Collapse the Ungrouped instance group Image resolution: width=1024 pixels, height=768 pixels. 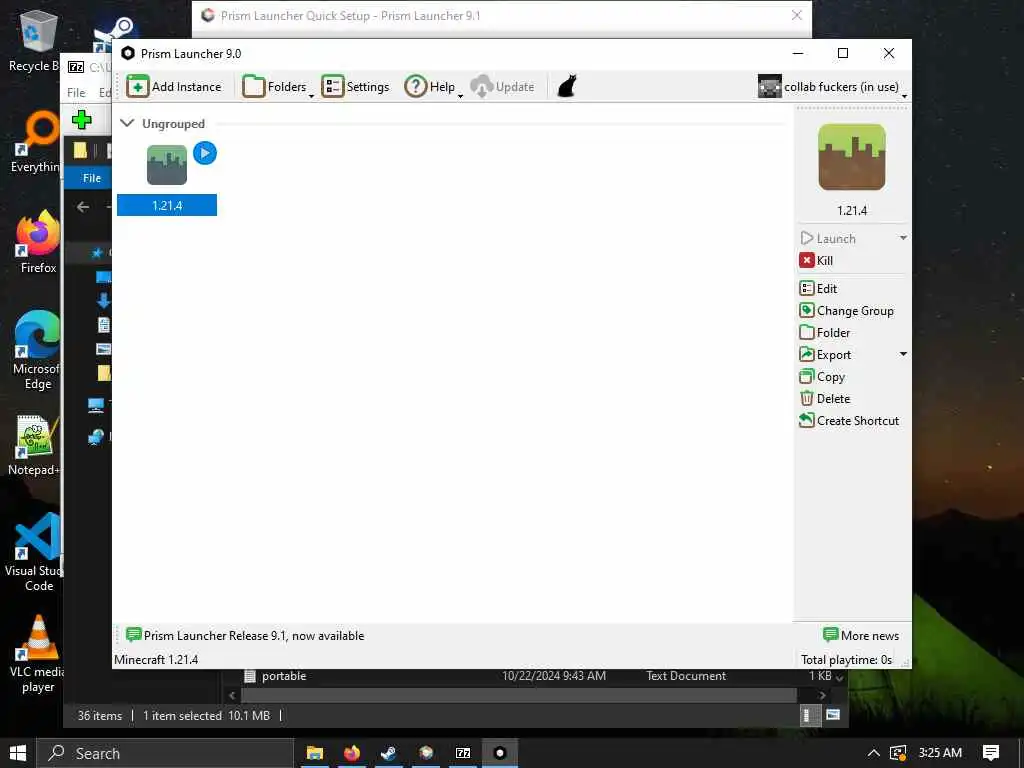tap(127, 123)
